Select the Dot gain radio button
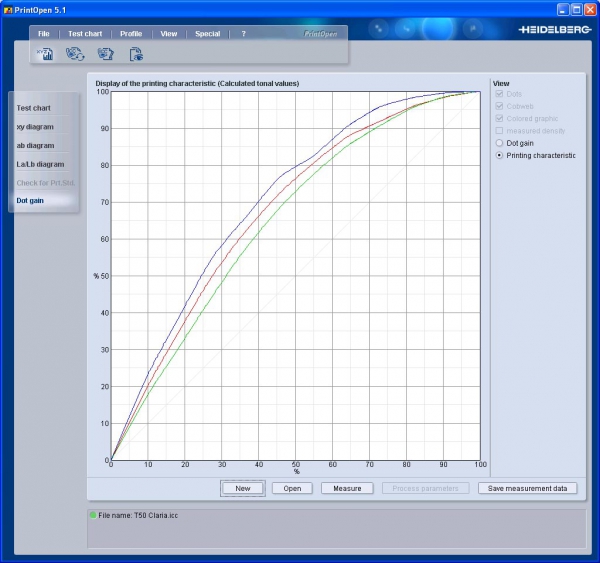 tap(499, 143)
